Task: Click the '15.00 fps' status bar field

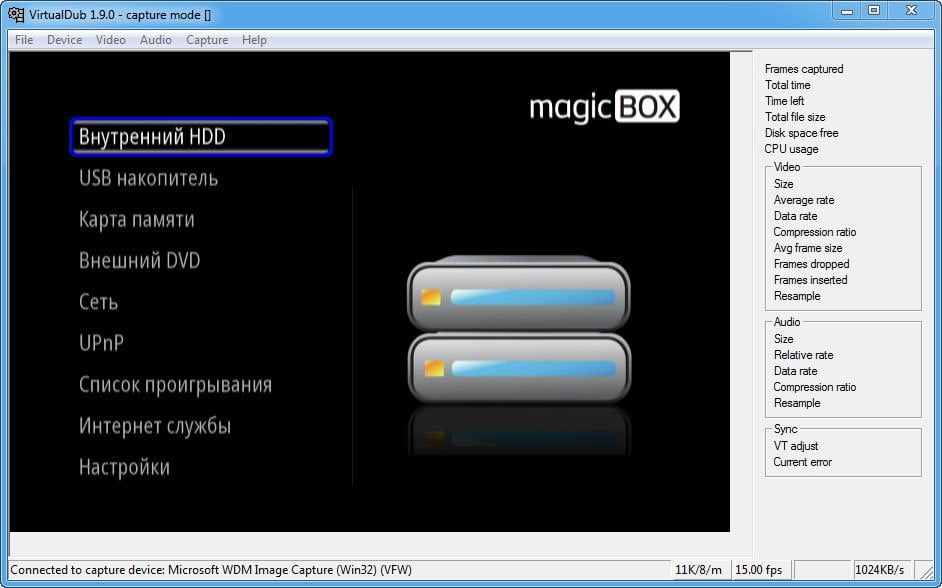Action: 761,569
